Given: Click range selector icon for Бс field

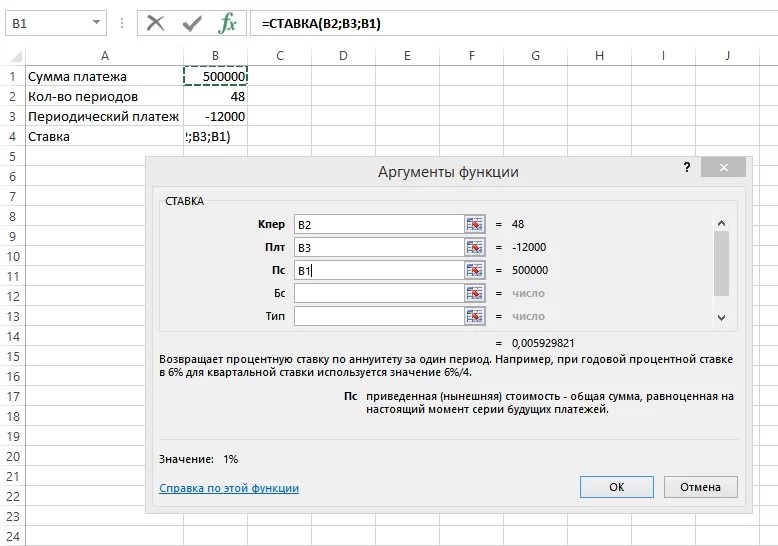Looking at the screenshot, I should (x=474, y=293).
